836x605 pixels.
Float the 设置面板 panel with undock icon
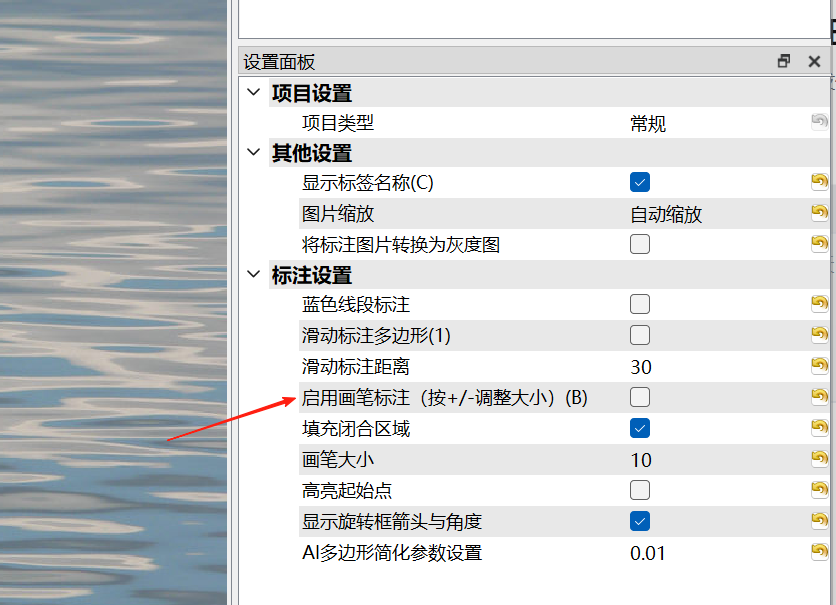[x=784, y=61]
